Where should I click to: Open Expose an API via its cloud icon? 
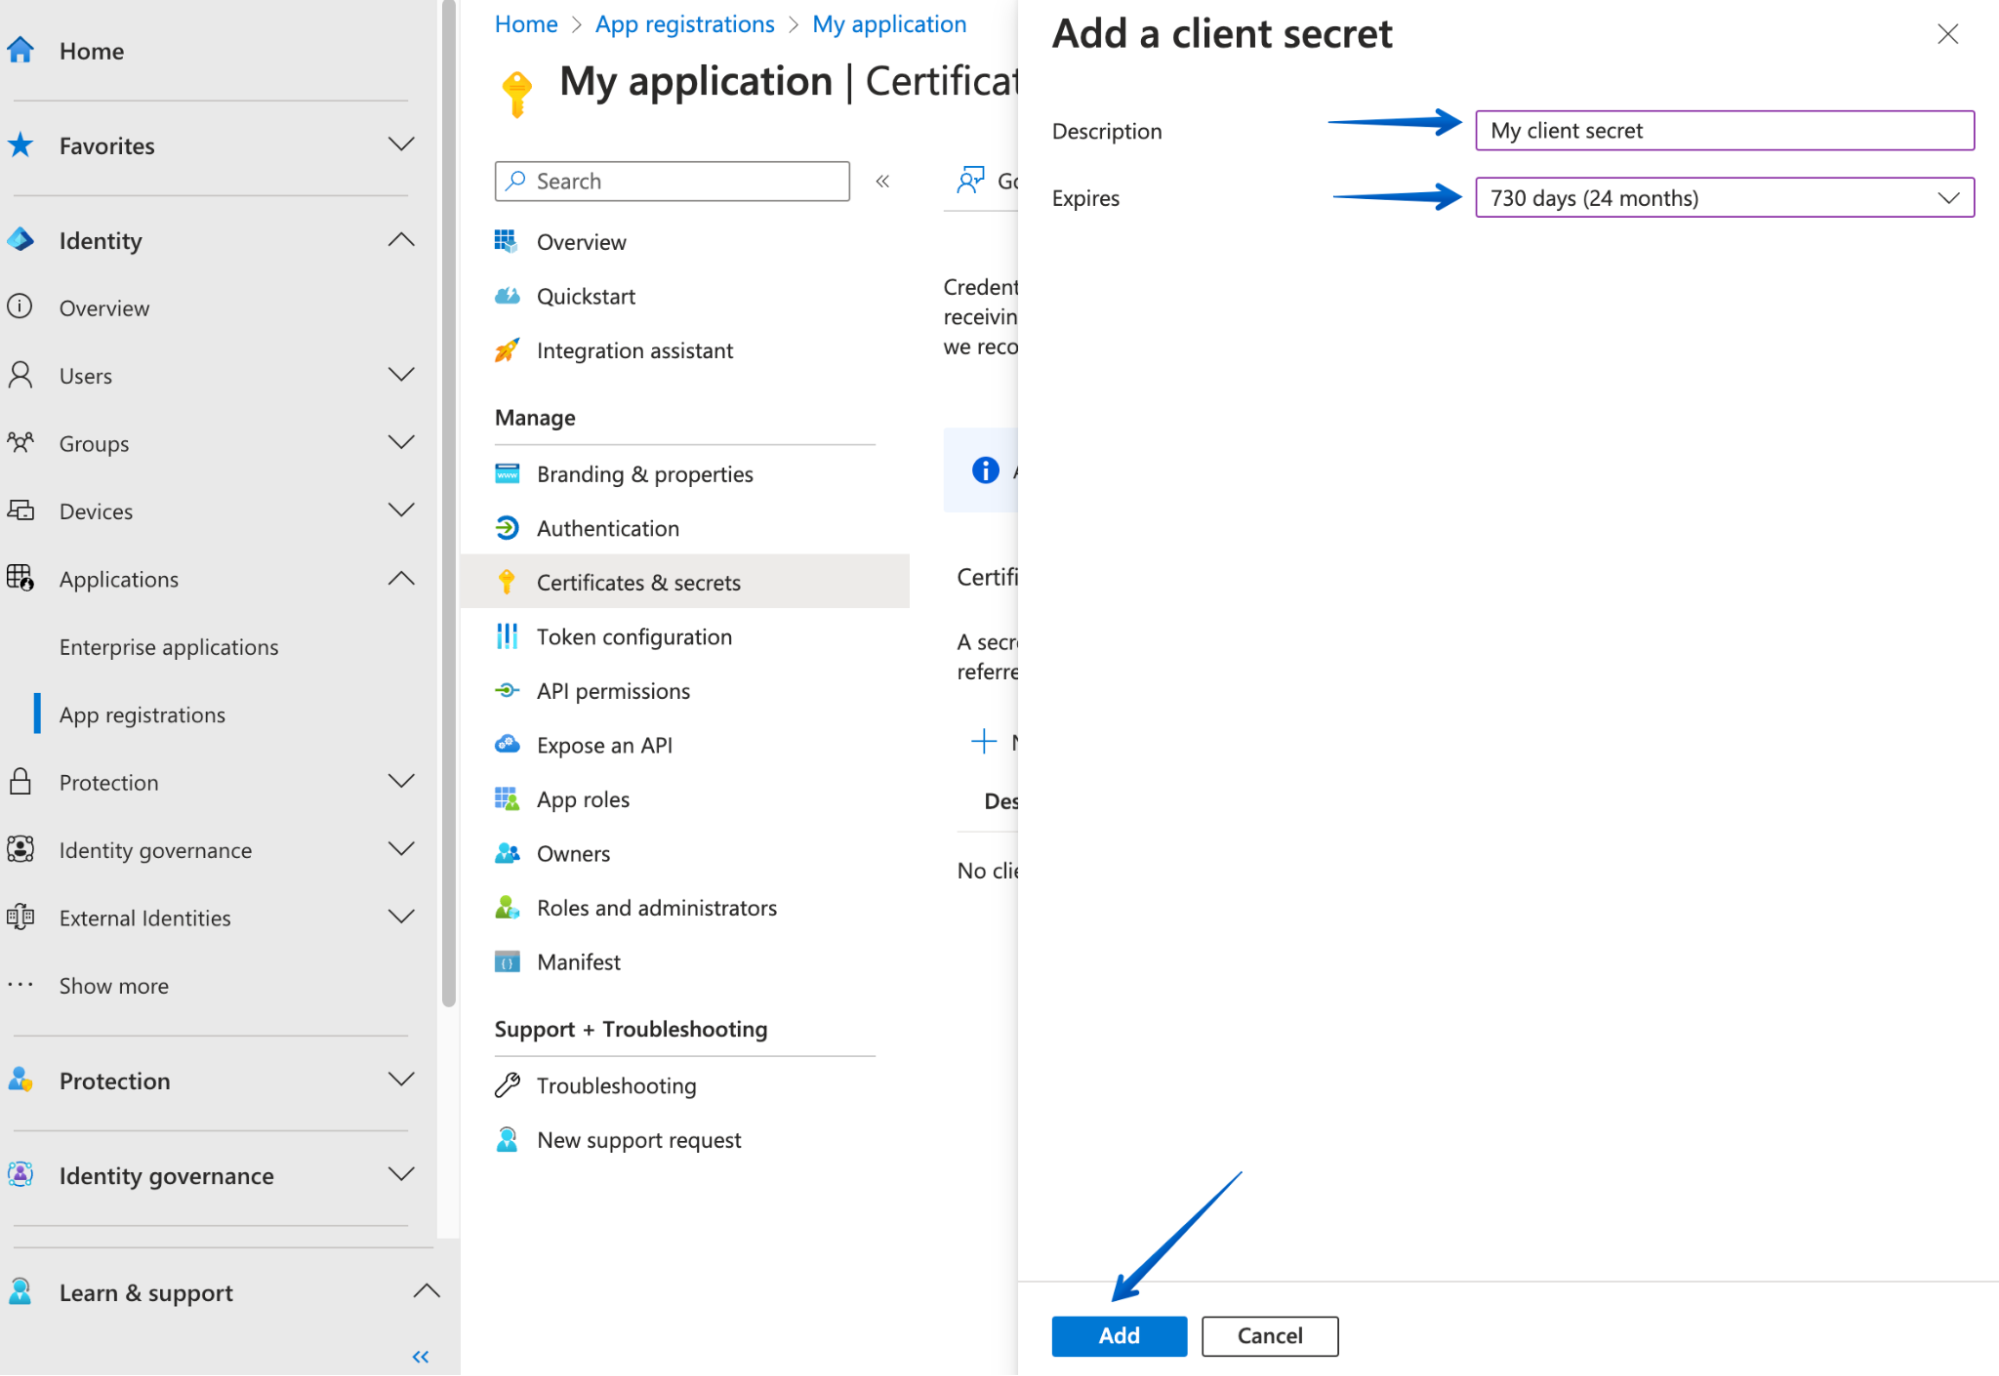point(508,744)
